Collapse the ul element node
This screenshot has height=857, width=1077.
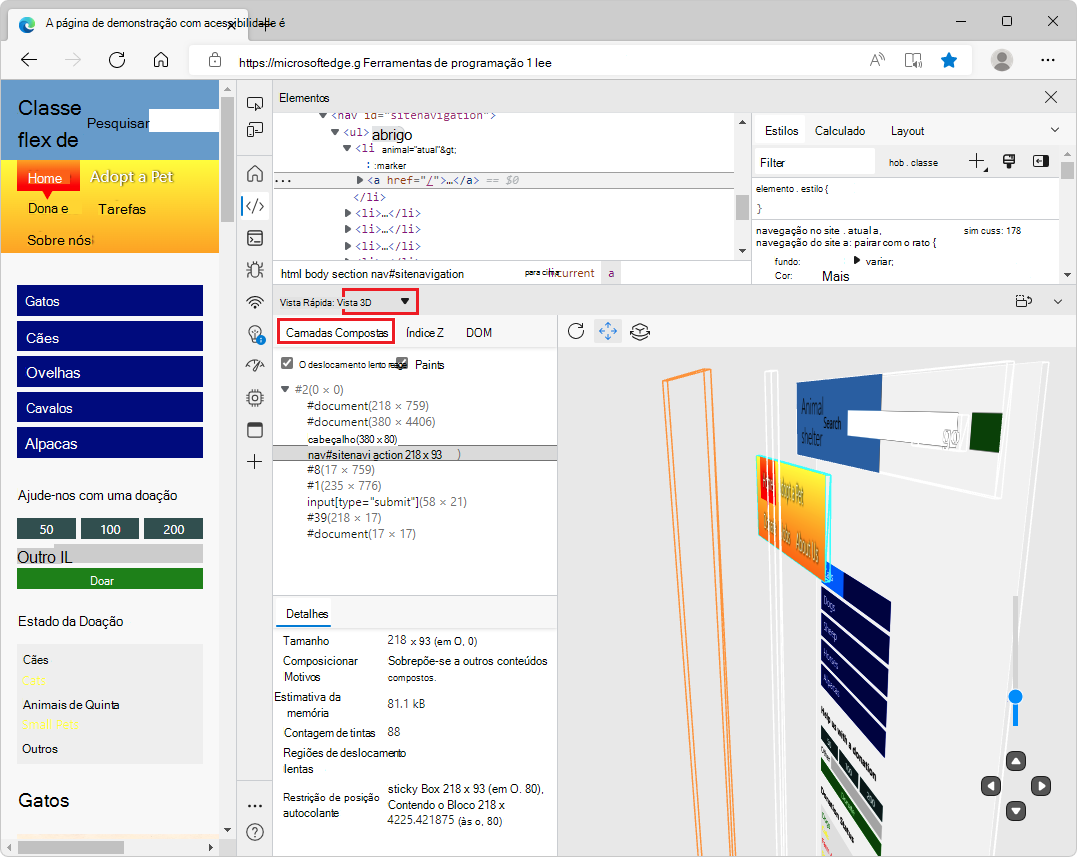[x=335, y=132]
